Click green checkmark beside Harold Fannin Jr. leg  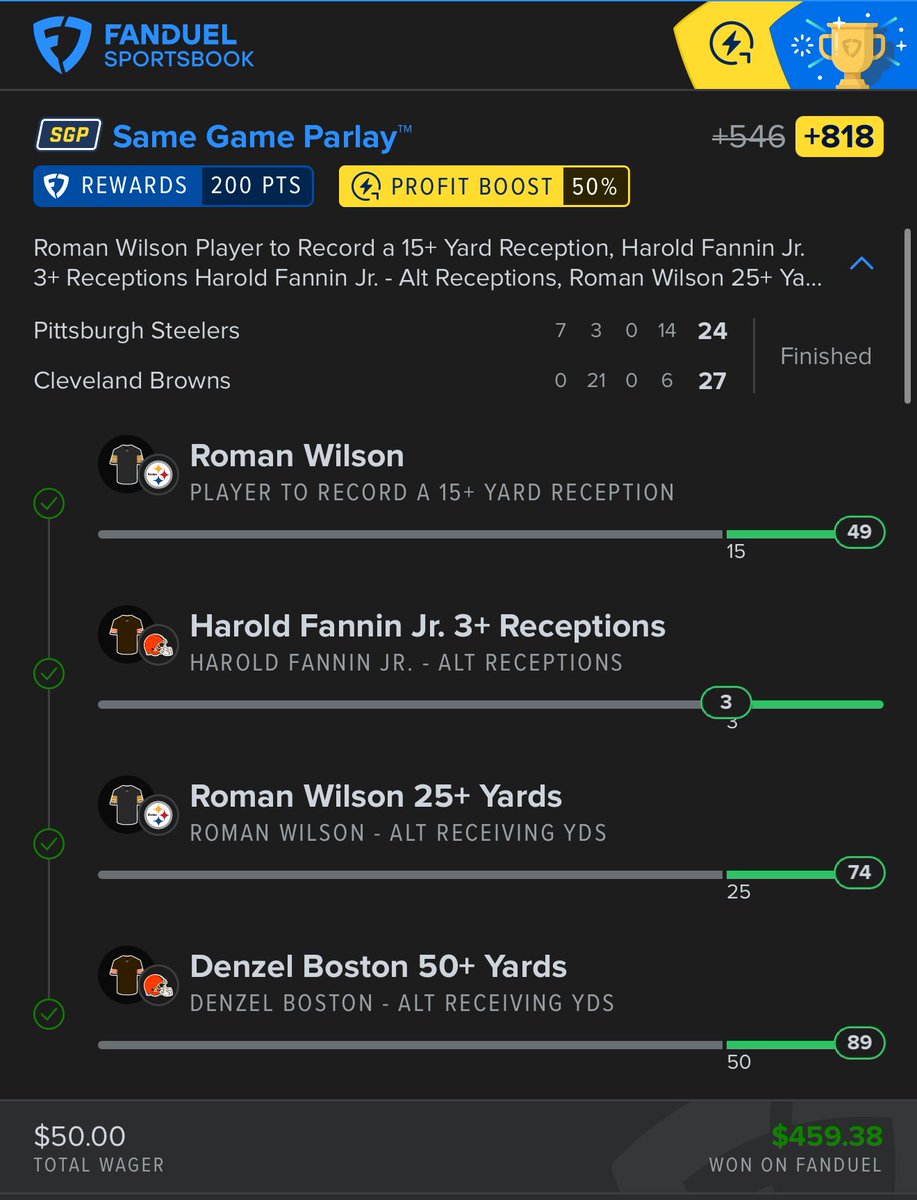click(49, 675)
